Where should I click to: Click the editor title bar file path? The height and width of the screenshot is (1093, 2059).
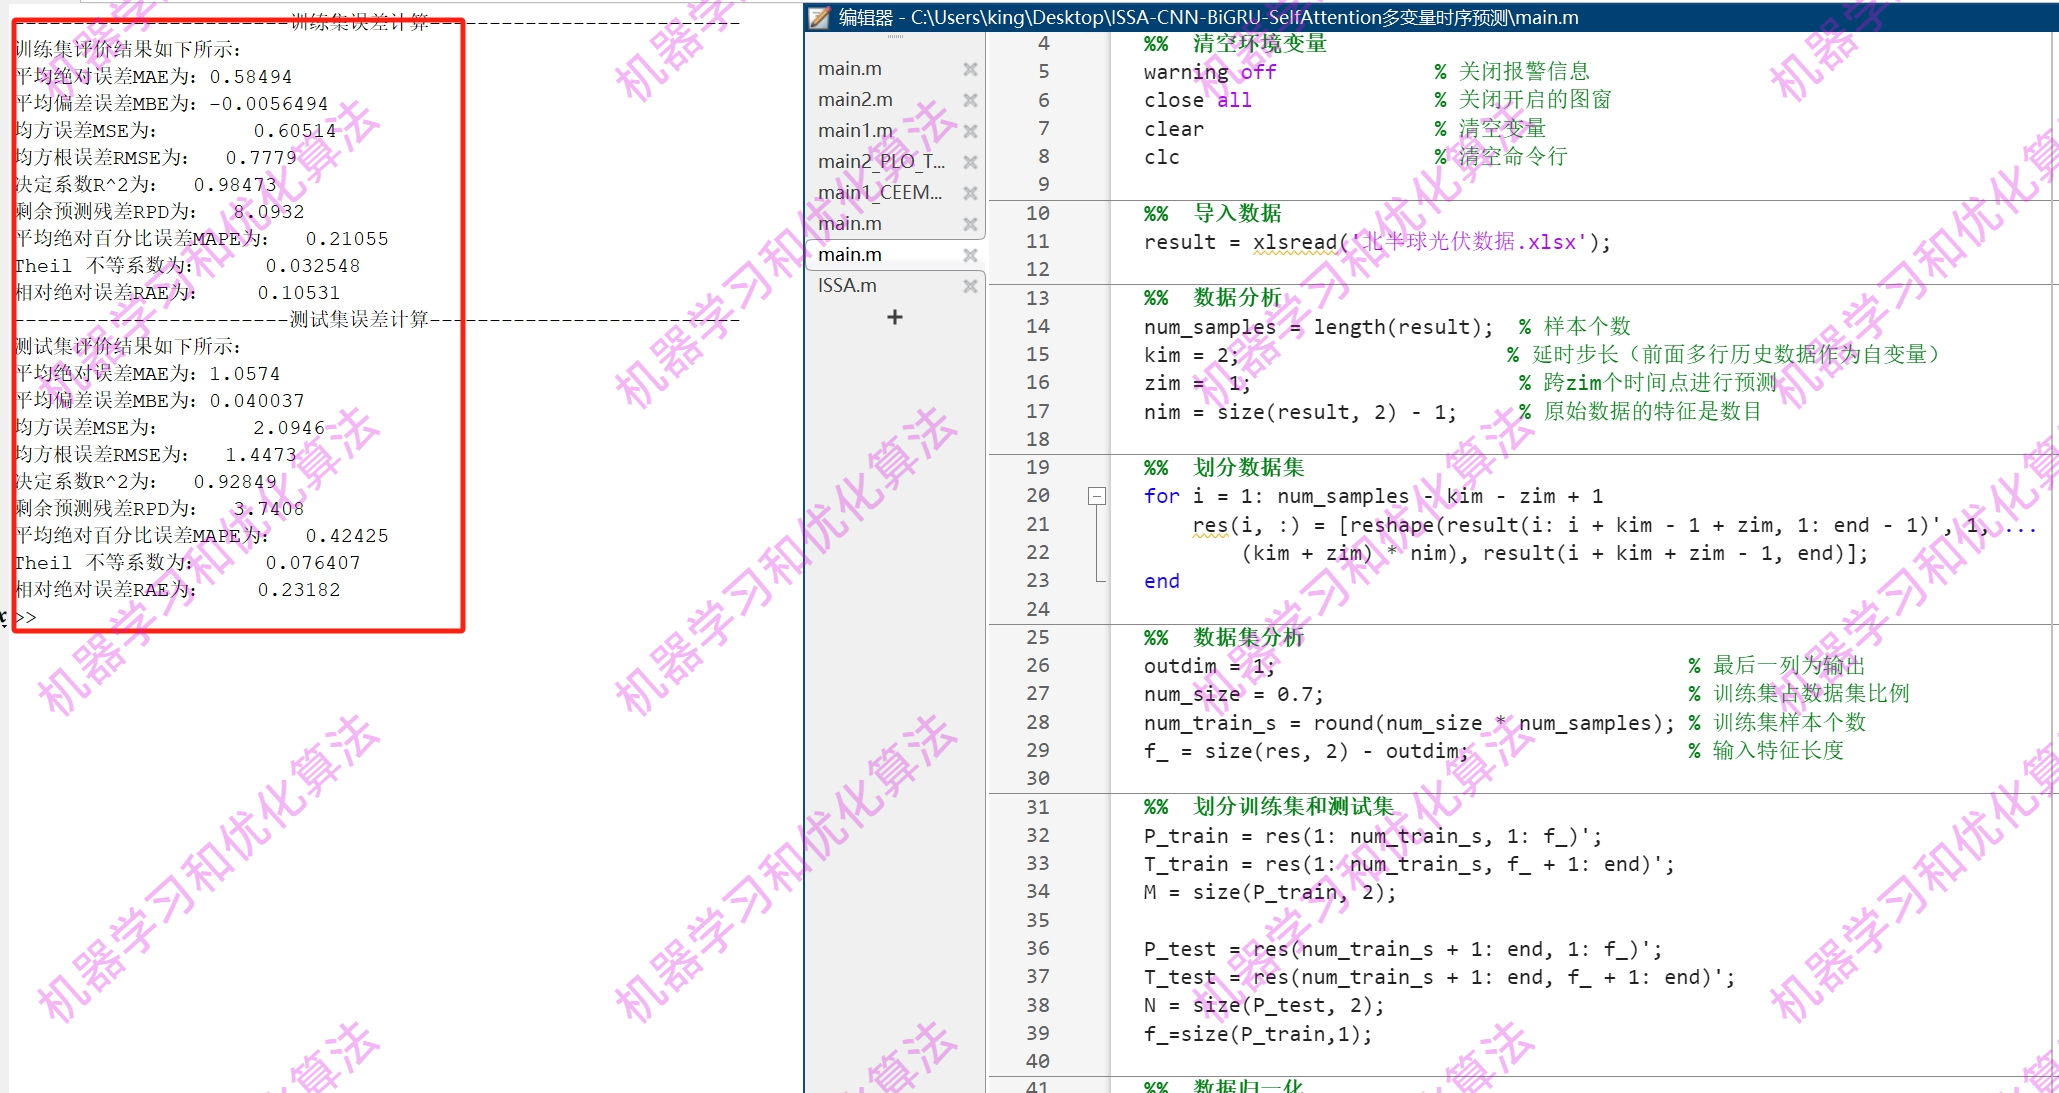pyautogui.click(x=1244, y=17)
